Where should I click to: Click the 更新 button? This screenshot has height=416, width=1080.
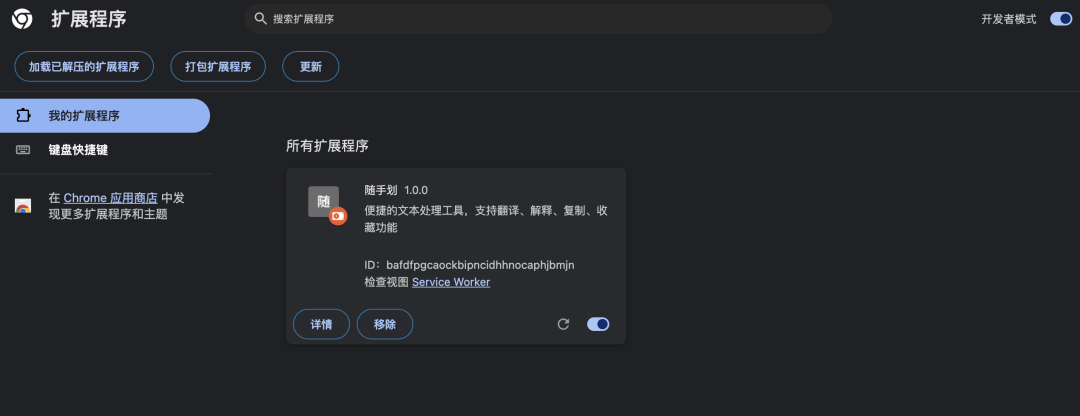coord(311,67)
